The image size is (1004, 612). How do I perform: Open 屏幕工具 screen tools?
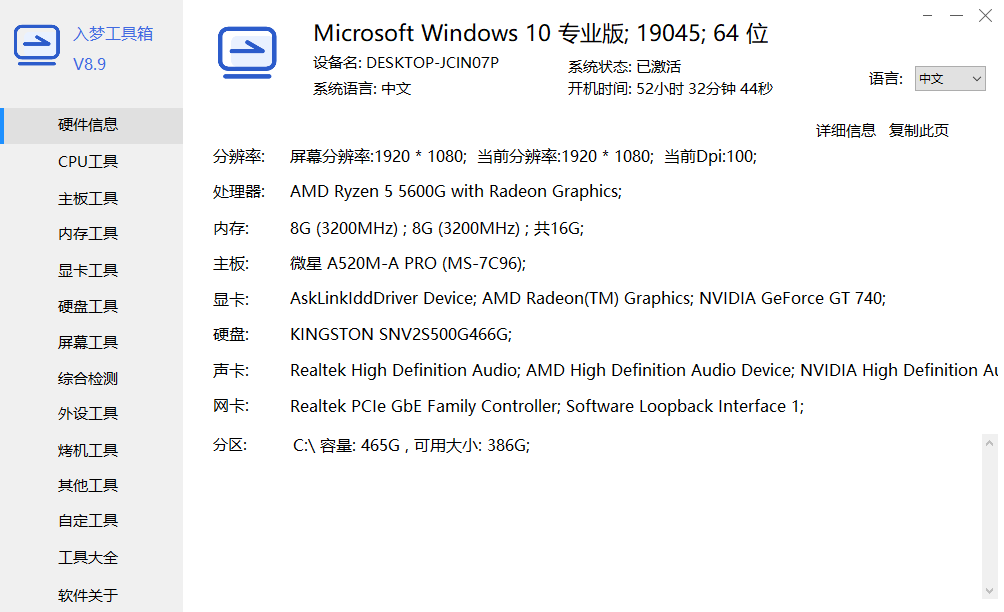tap(88, 343)
